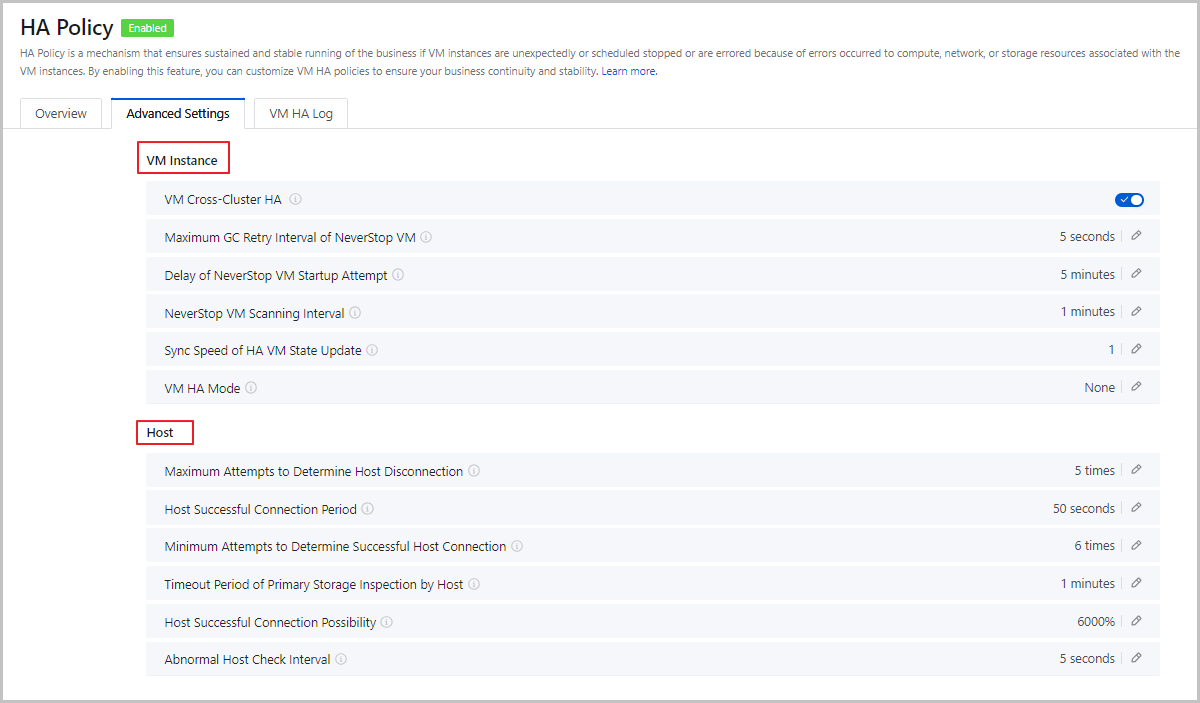Edit Delay of NeverStop VM Startup Attempt
The height and width of the screenshot is (703, 1200).
[x=1136, y=274]
